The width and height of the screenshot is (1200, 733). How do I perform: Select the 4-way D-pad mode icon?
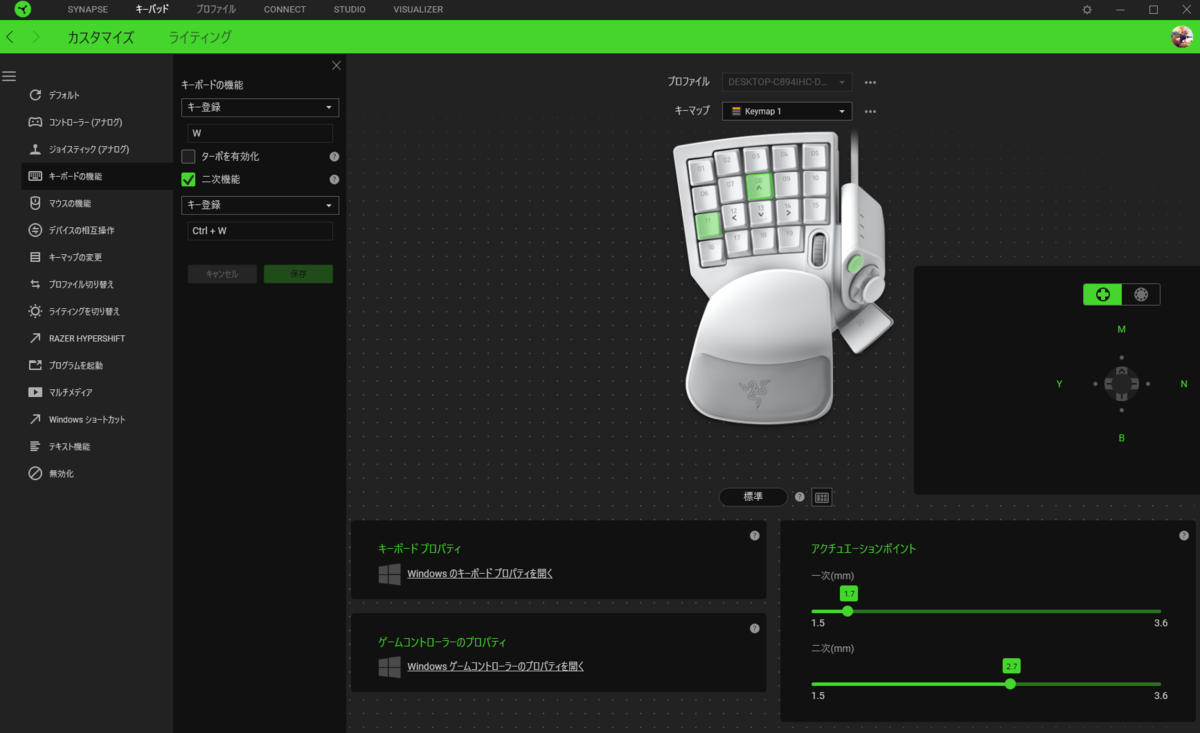pyautogui.click(x=1103, y=294)
